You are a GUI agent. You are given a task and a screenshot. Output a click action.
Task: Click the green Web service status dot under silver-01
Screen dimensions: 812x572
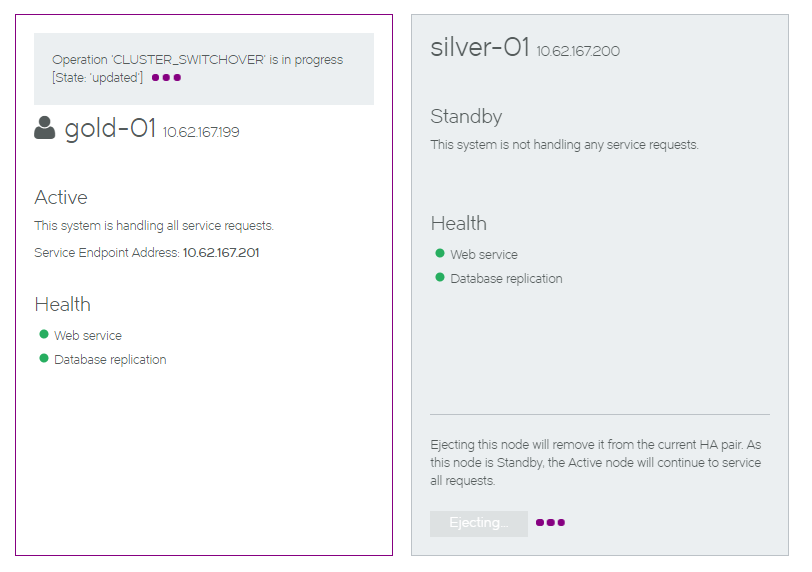(x=440, y=253)
